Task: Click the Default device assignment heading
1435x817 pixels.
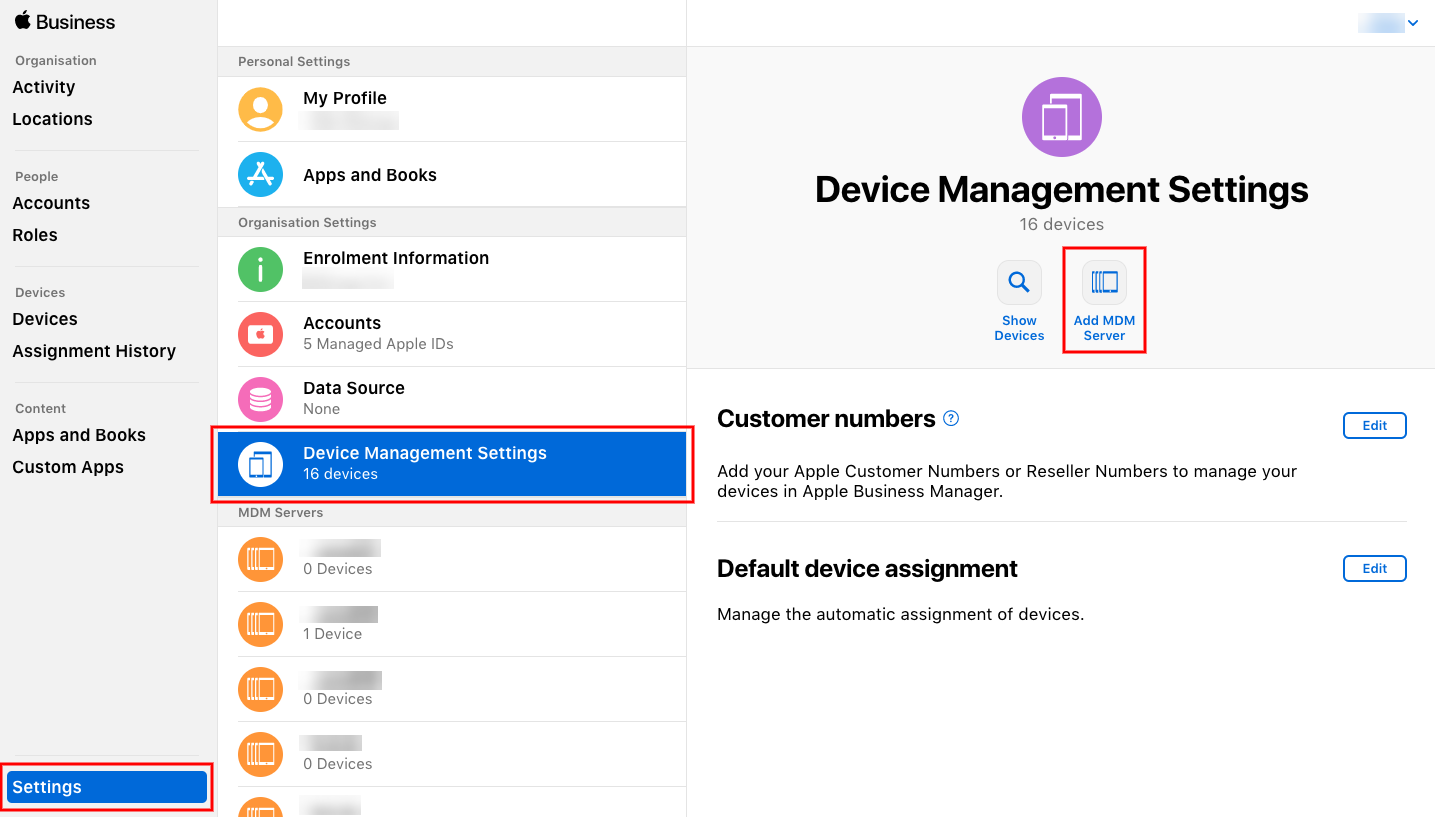Action: 867,569
